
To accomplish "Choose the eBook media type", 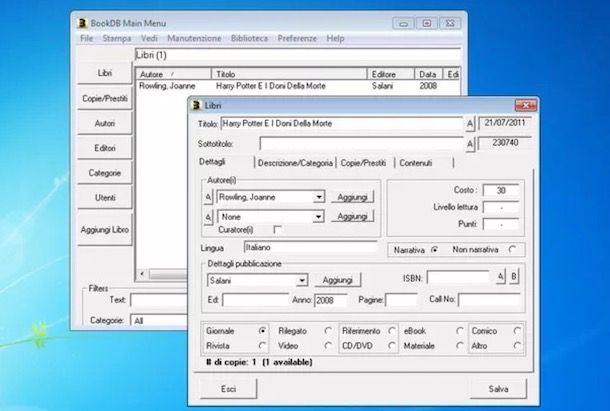I will pyautogui.click(x=460, y=331).
